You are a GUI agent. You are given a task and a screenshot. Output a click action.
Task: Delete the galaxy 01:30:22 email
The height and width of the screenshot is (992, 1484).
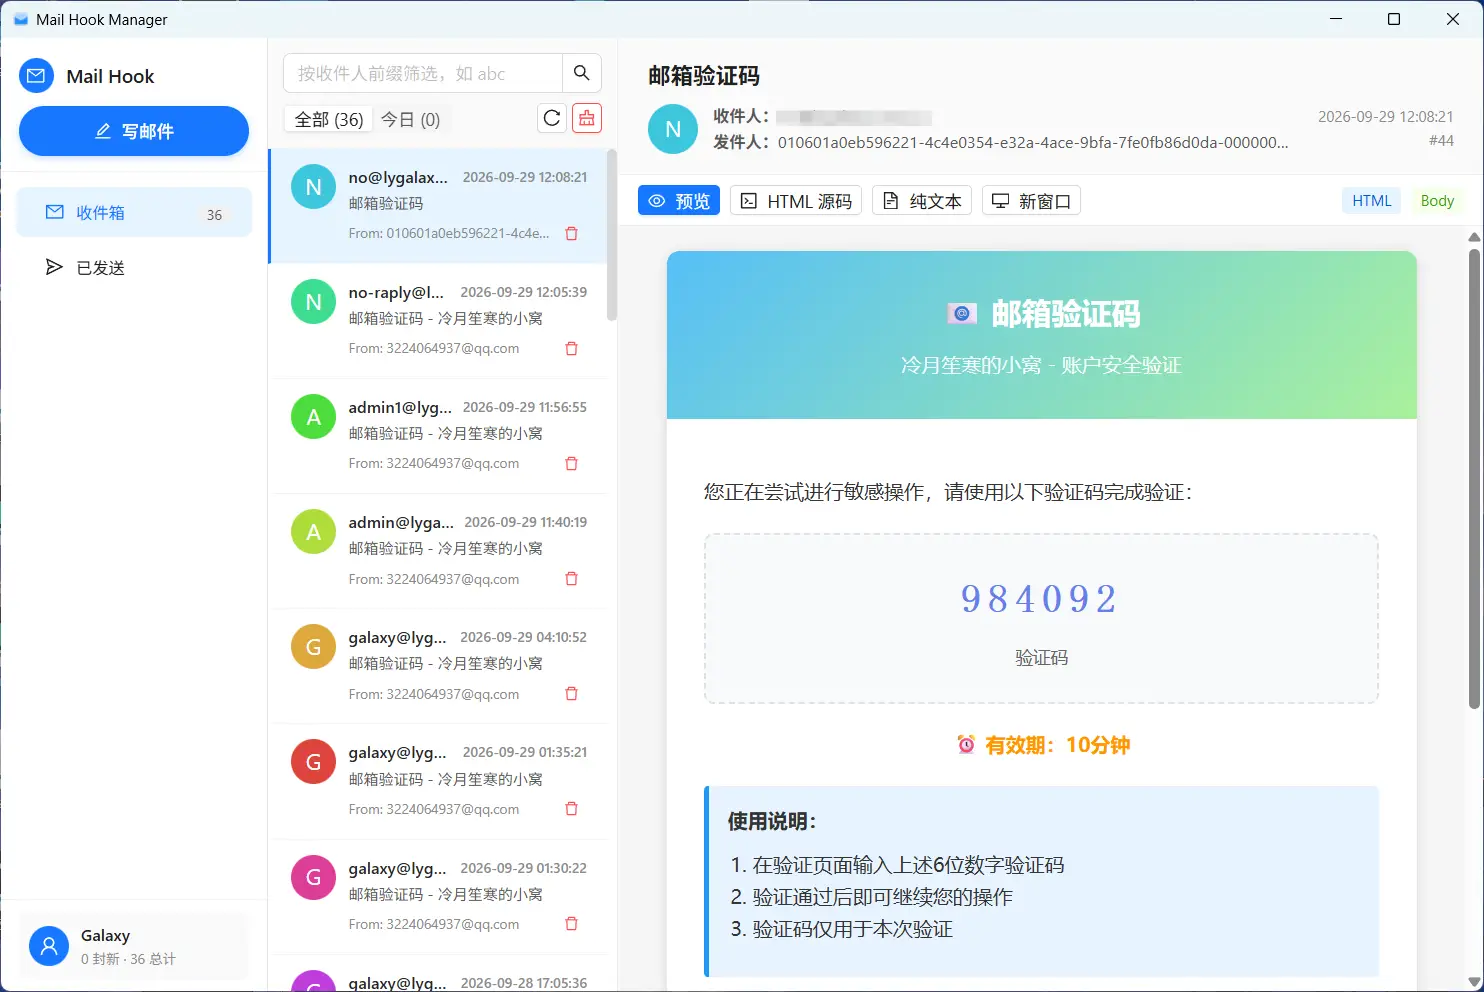pos(572,924)
